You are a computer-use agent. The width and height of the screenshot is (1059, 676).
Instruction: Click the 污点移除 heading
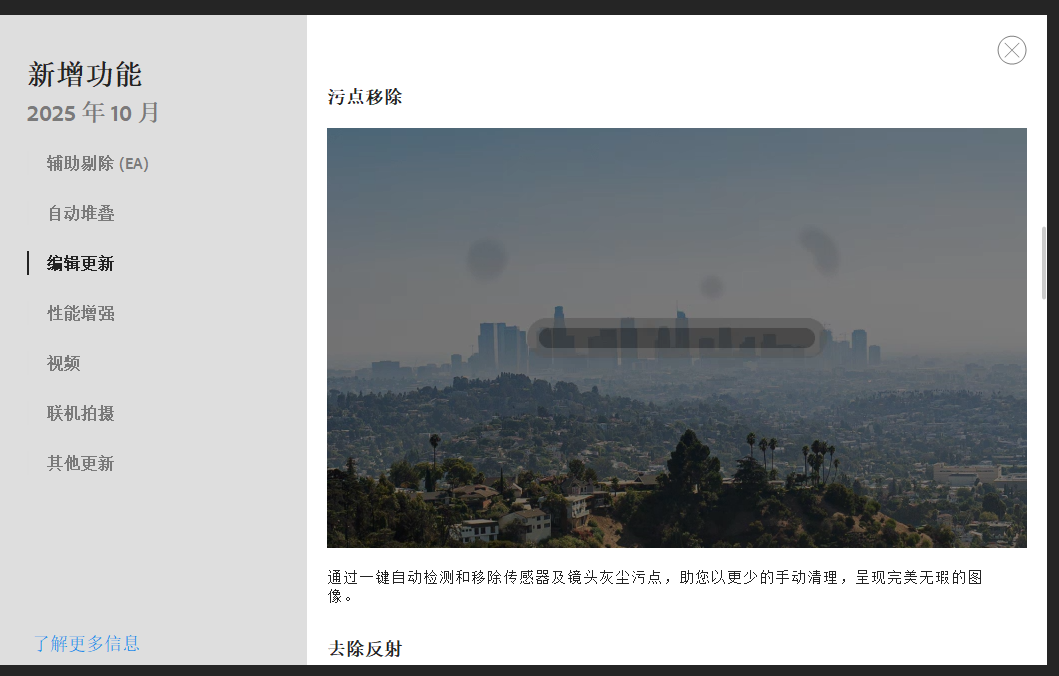[365, 98]
